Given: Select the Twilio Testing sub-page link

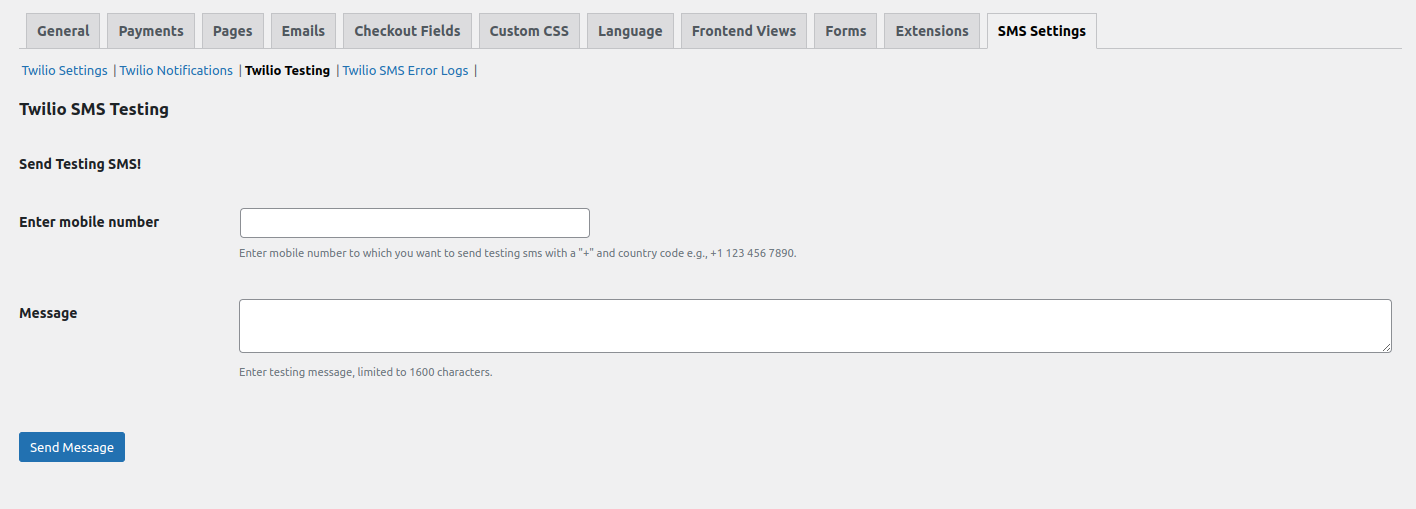Looking at the screenshot, I should tap(287, 71).
